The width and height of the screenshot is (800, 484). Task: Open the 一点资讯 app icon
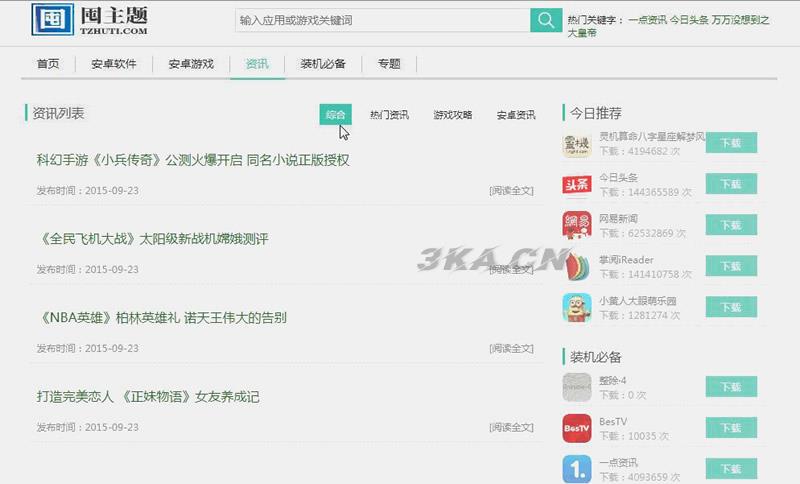click(577, 469)
